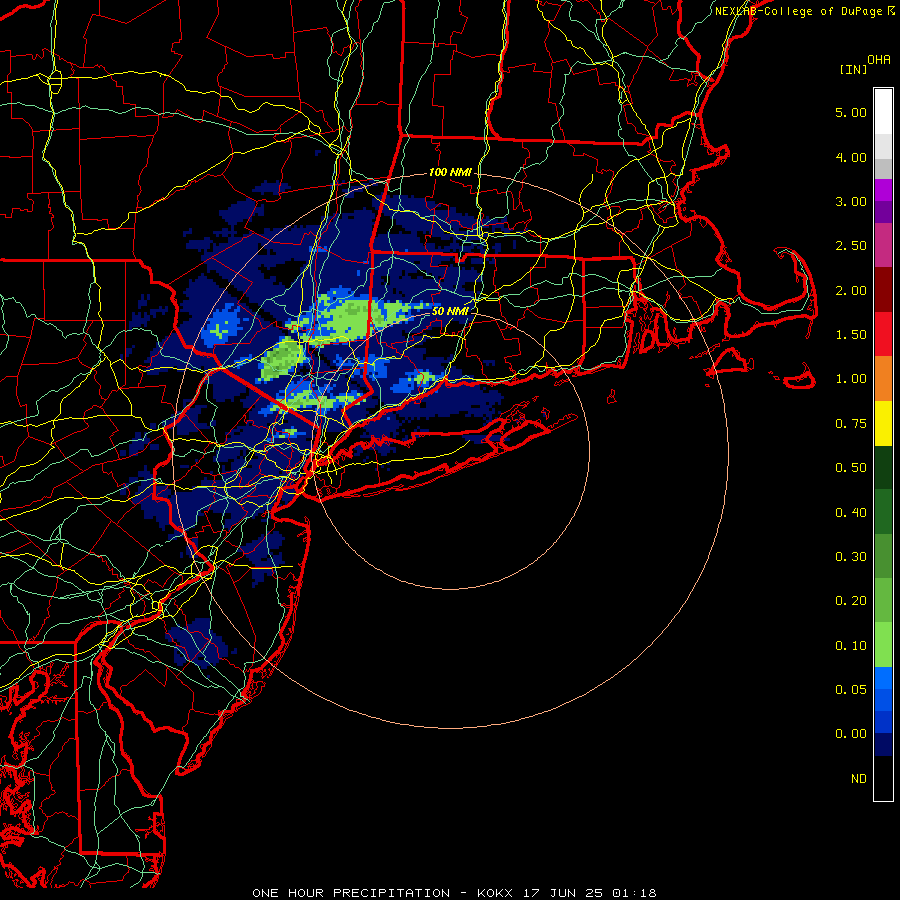The width and height of the screenshot is (900, 900).
Task: Click the 0.30 legend value
Action: 851,557
